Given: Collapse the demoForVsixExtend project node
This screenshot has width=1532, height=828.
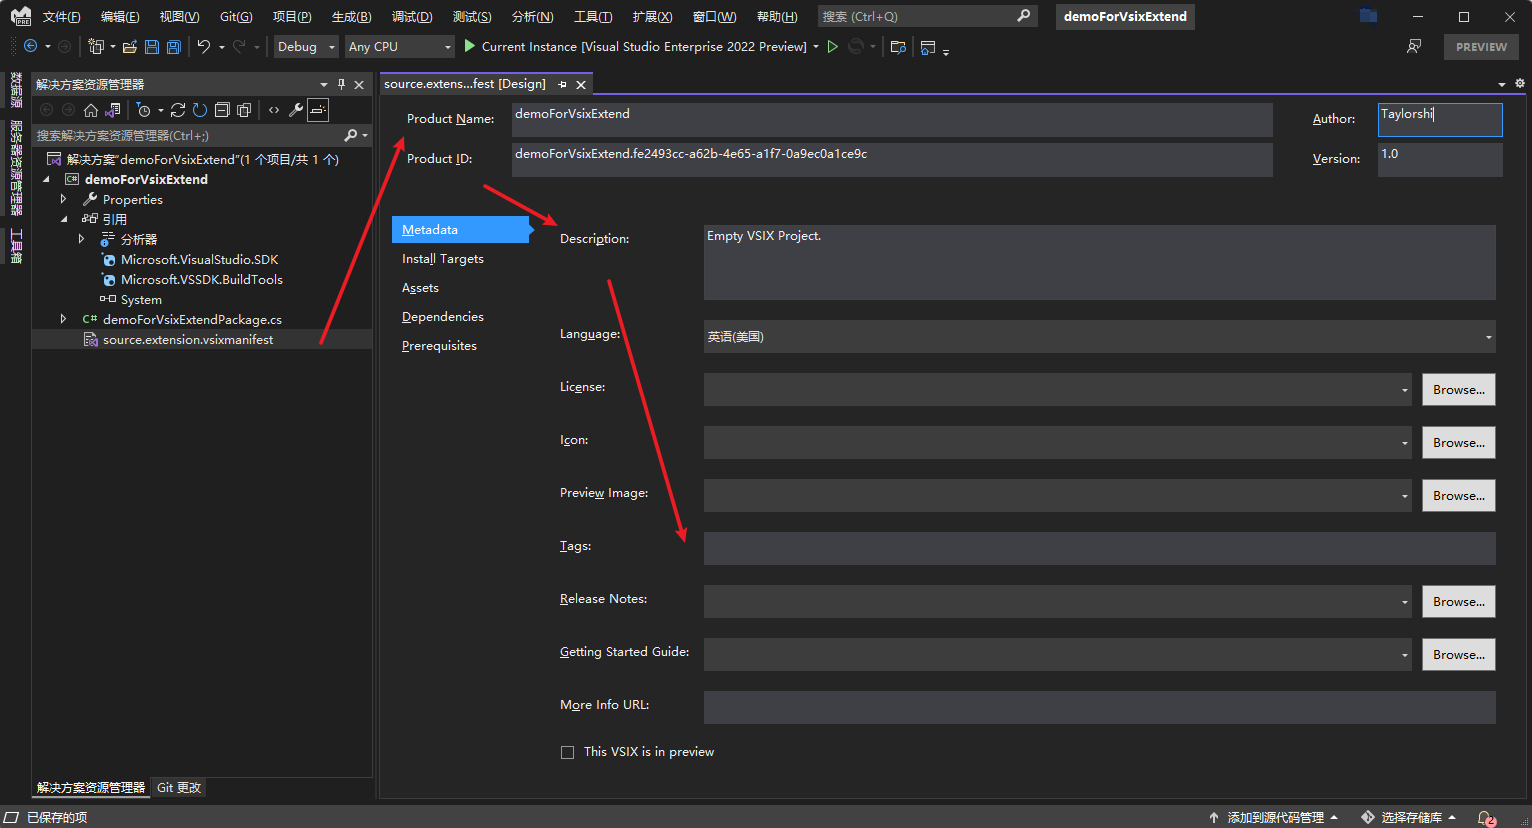Looking at the screenshot, I should click(x=46, y=179).
